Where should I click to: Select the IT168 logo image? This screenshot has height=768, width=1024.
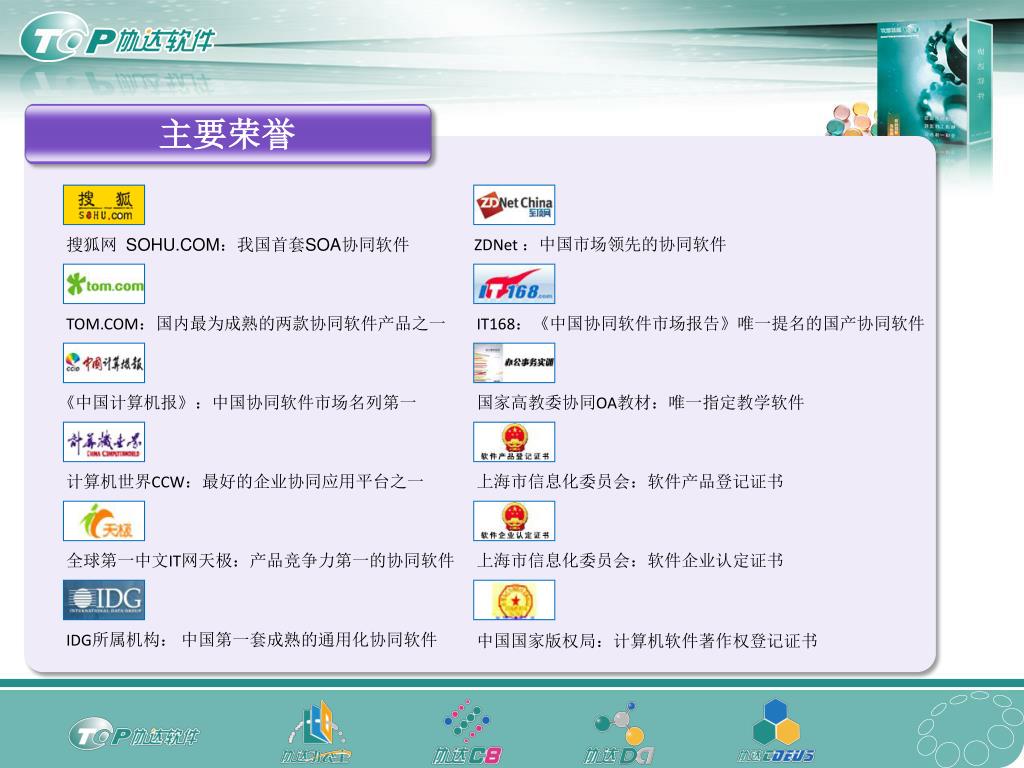pos(514,284)
